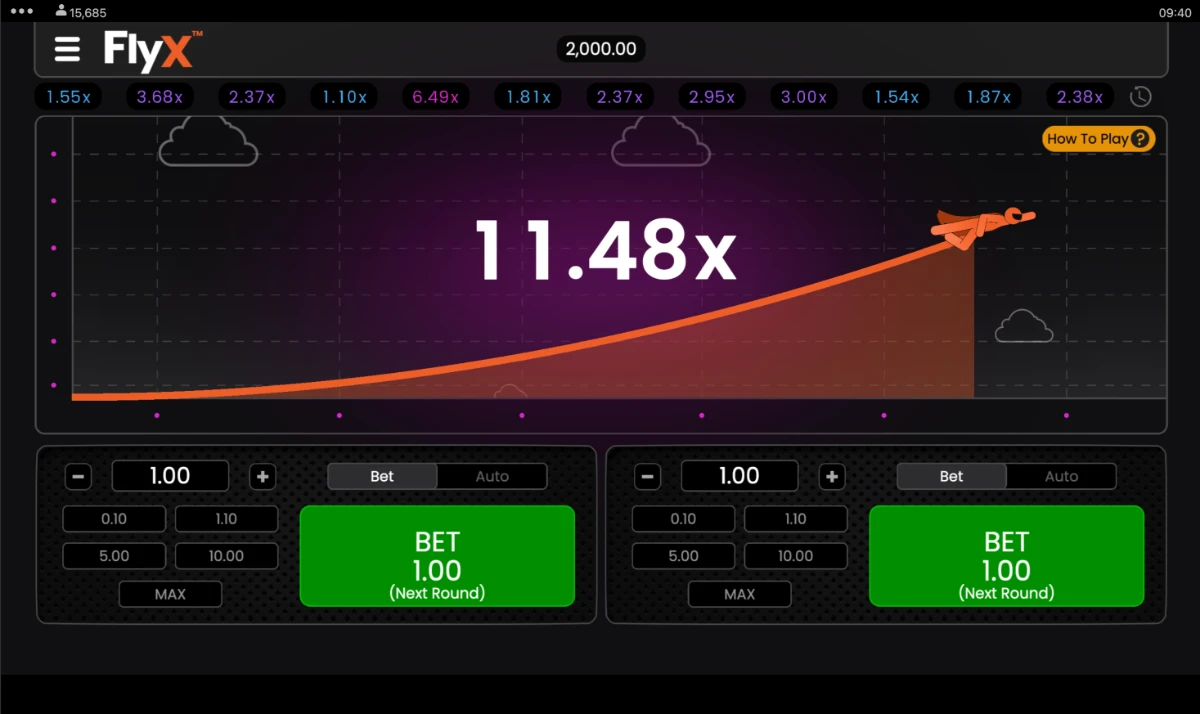Click the flying orange superhero character
This screenshot has width=1200, height=714.
[x=982, y=227]
